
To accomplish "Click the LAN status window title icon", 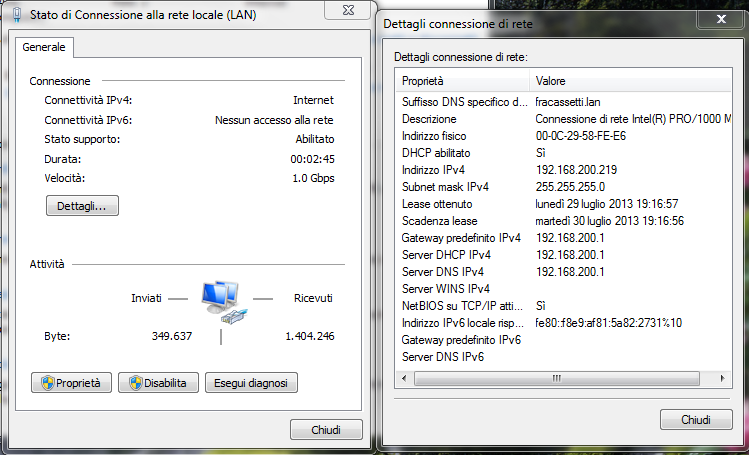I will pos(17,15).
